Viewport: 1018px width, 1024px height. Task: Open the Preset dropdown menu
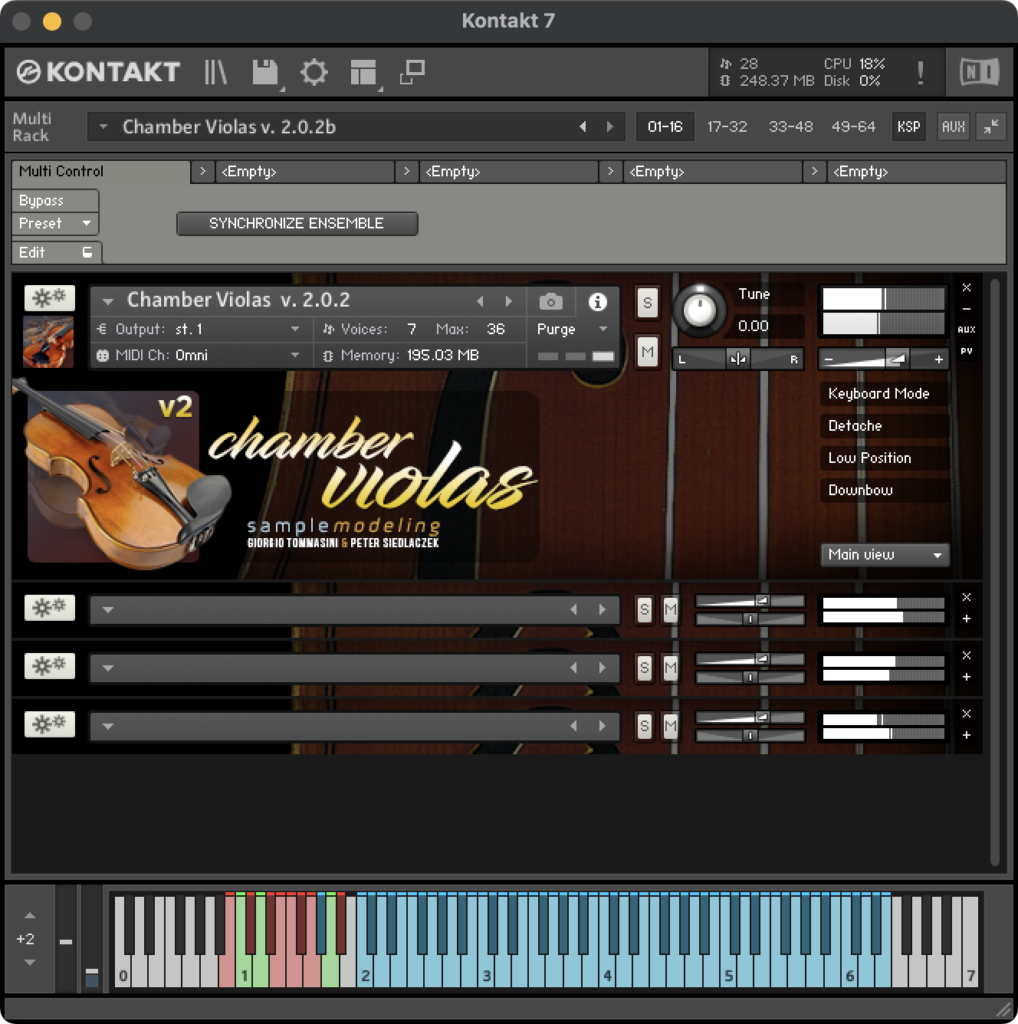[x=56, y=223]
